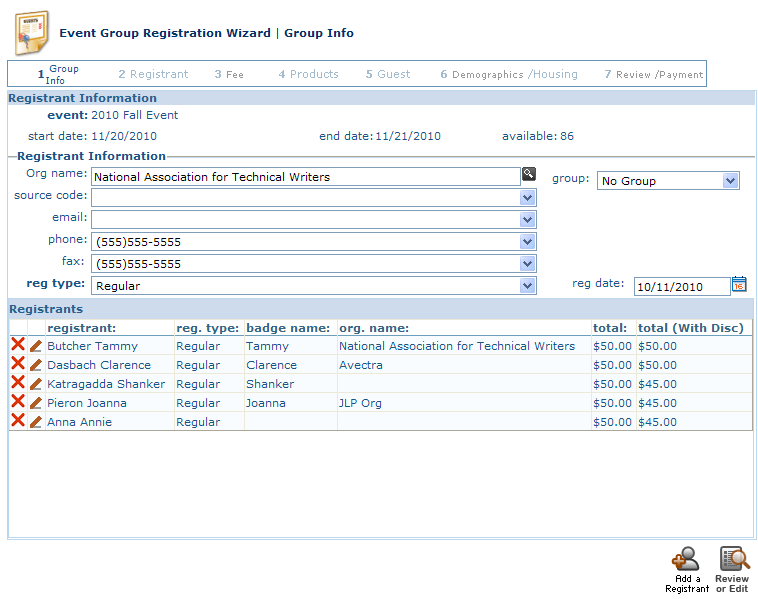Click the wizard document icon in header
Viewport: 758px width, 599px height.
[32, 33]
